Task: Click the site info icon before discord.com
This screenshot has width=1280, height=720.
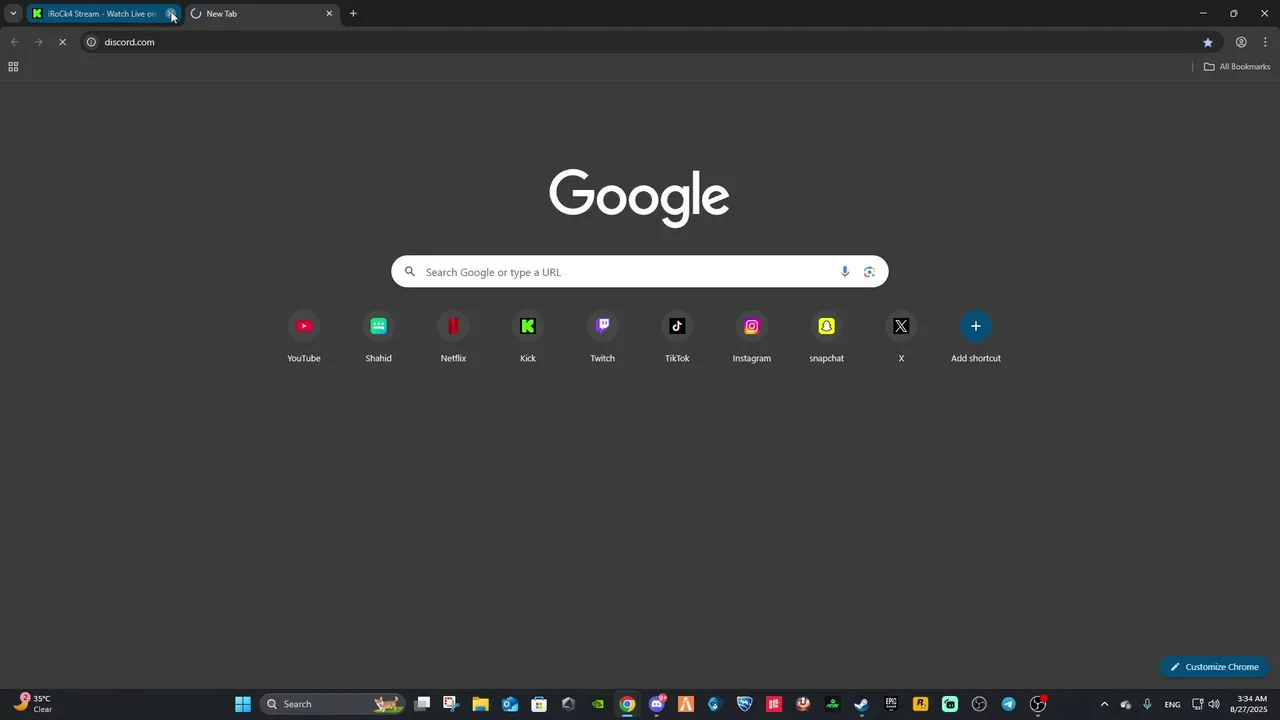Action: coord(91,42)
